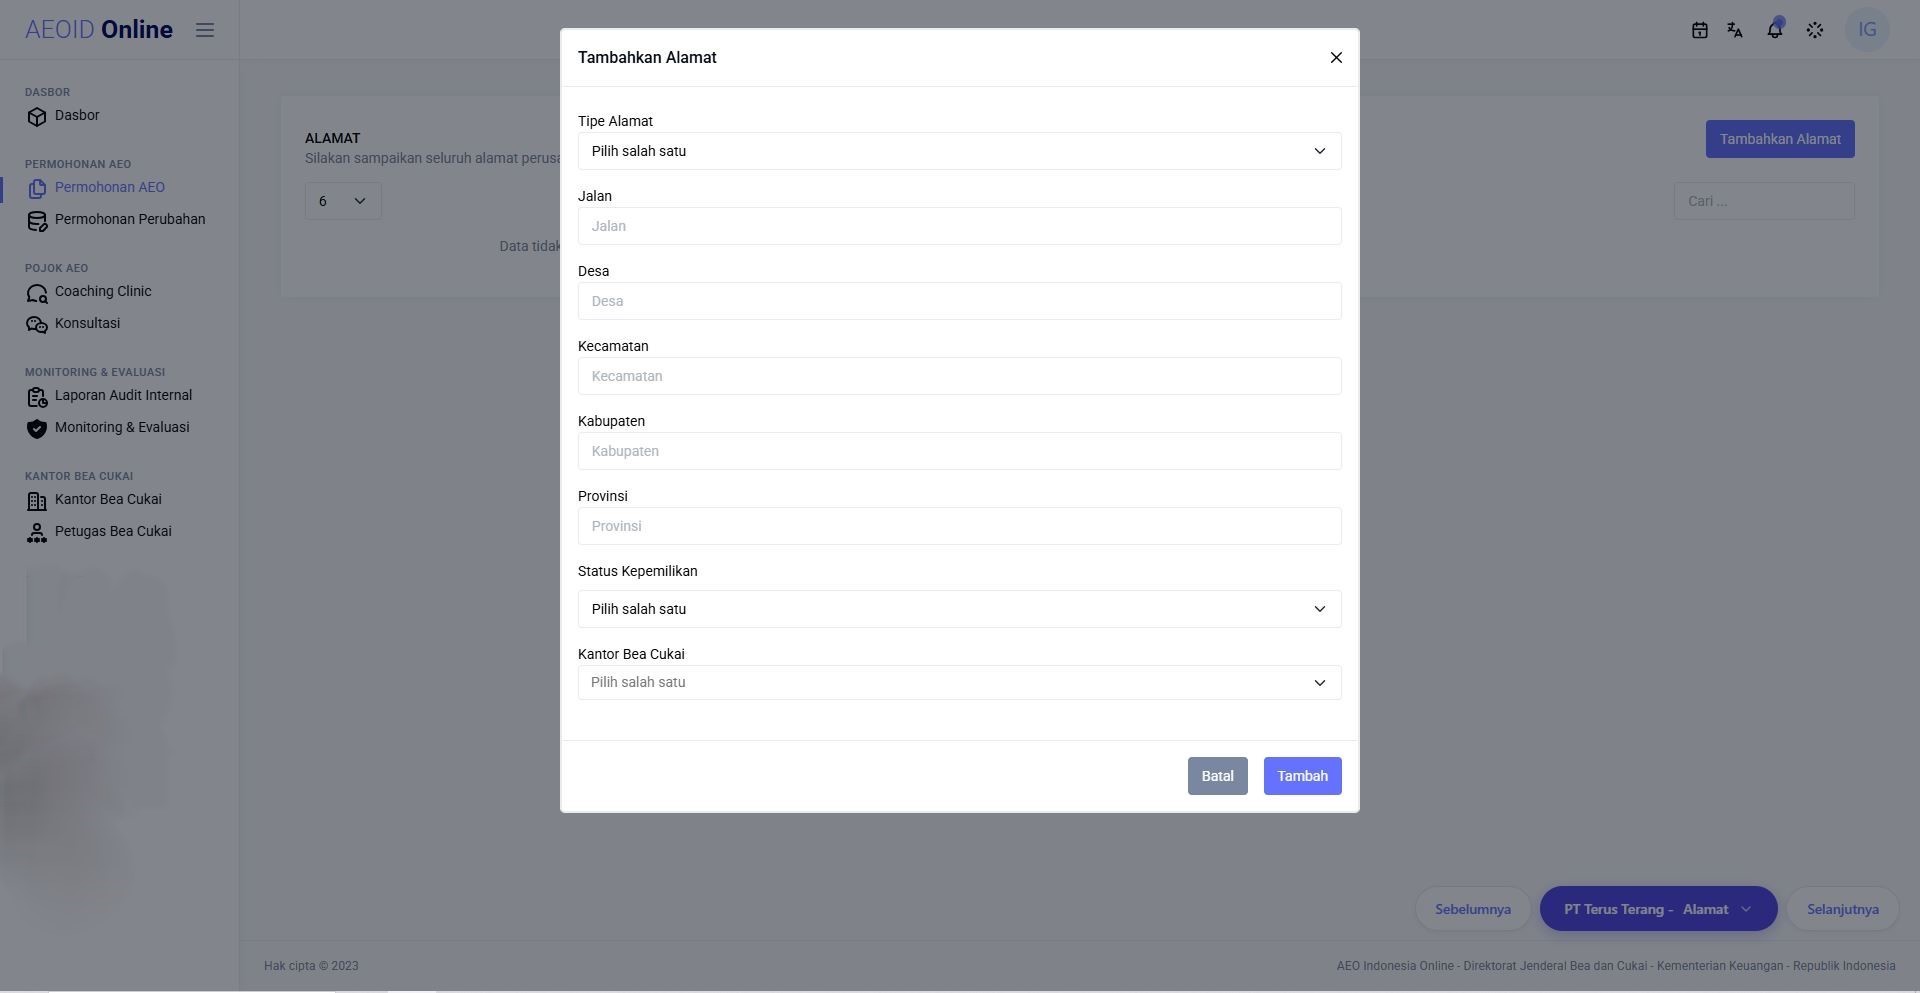Click the language translate icon
The width and height of the screenshot is (1920, 993).
pos(1735,30)
